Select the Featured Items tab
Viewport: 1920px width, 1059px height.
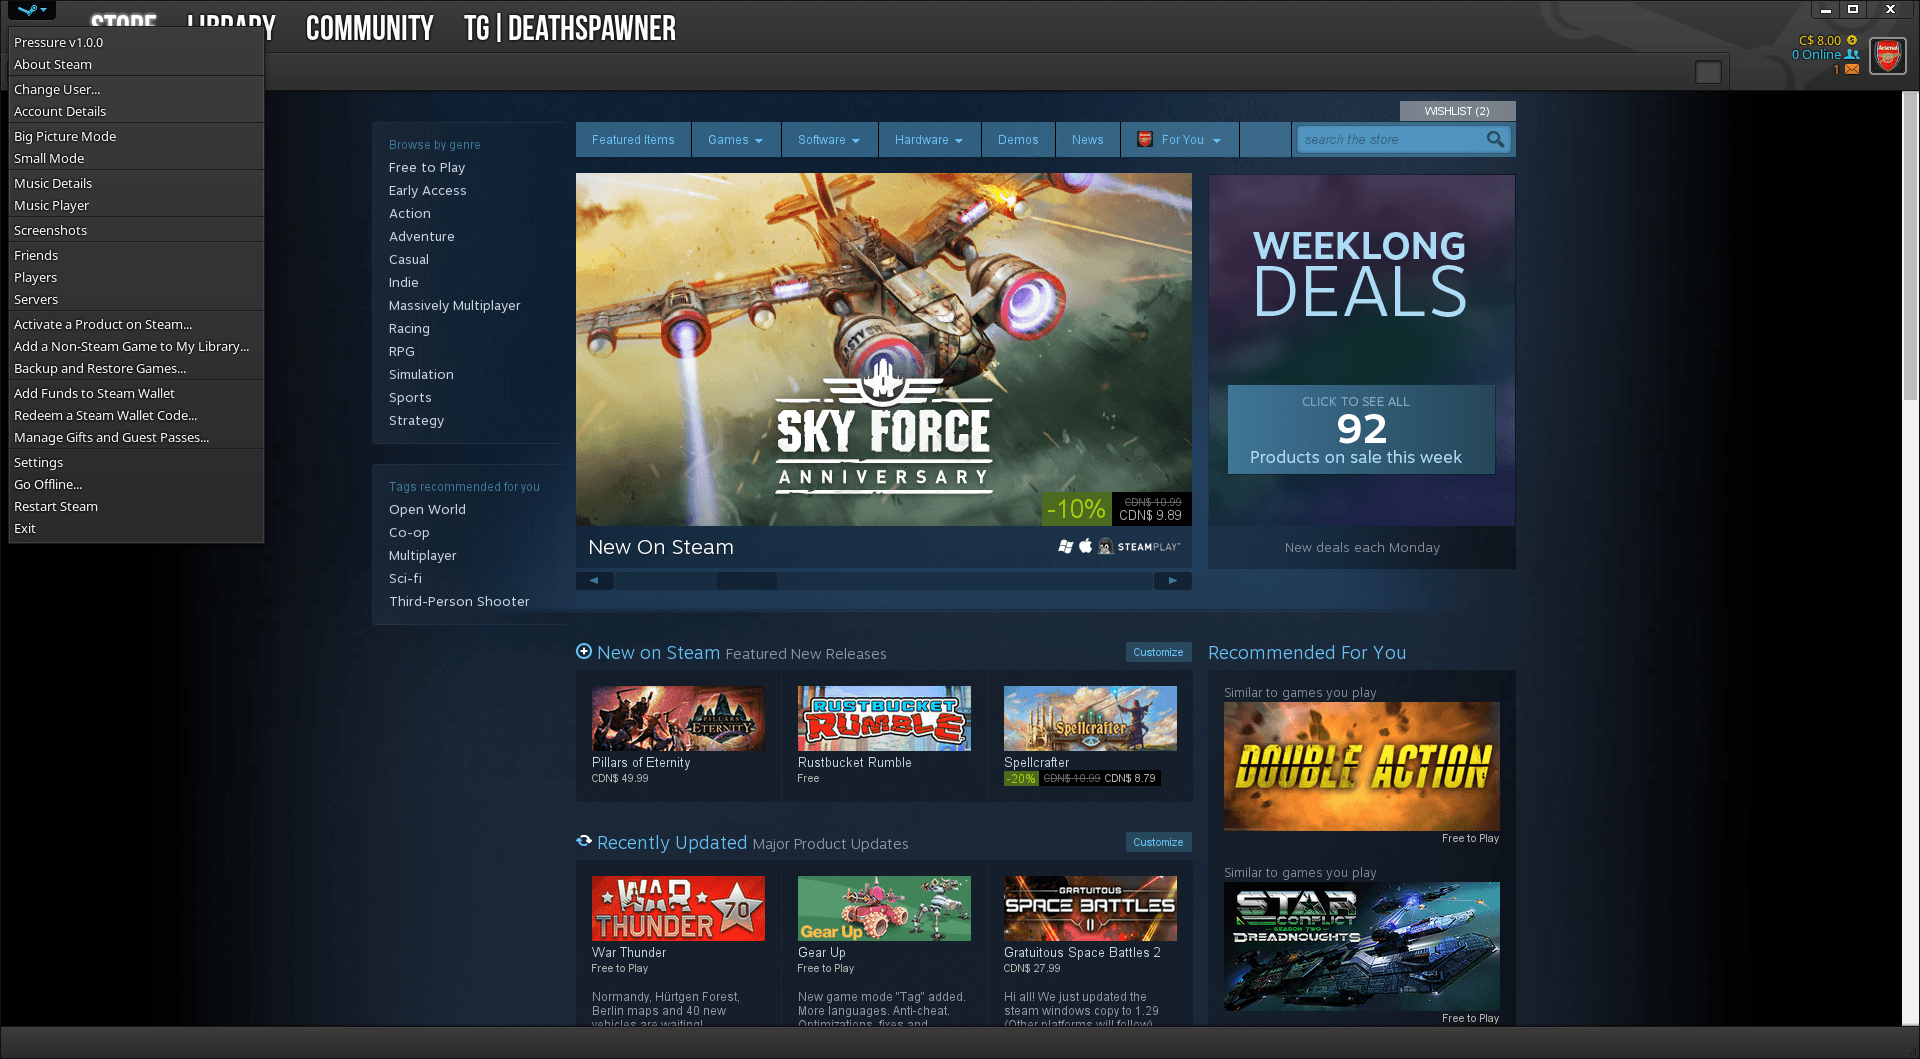(x=633, y=140)
